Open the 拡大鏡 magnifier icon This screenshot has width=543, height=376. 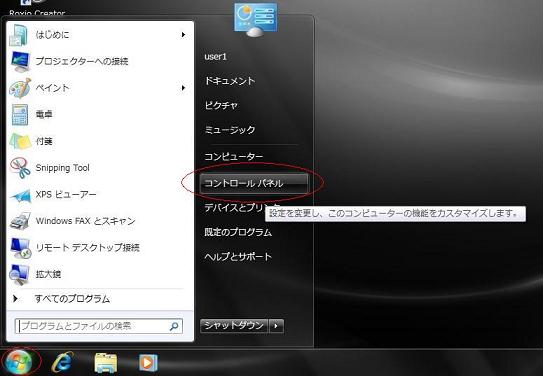19,275
